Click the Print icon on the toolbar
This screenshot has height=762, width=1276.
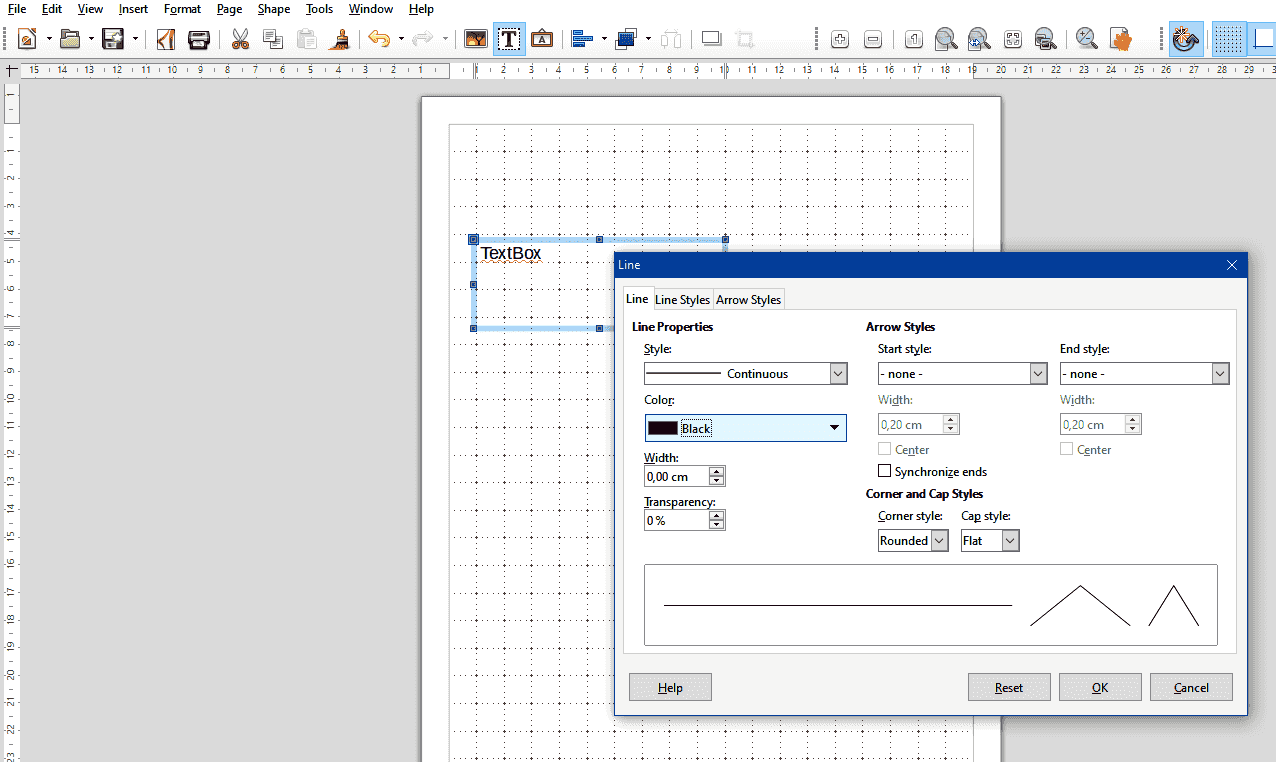coord(199,39)
